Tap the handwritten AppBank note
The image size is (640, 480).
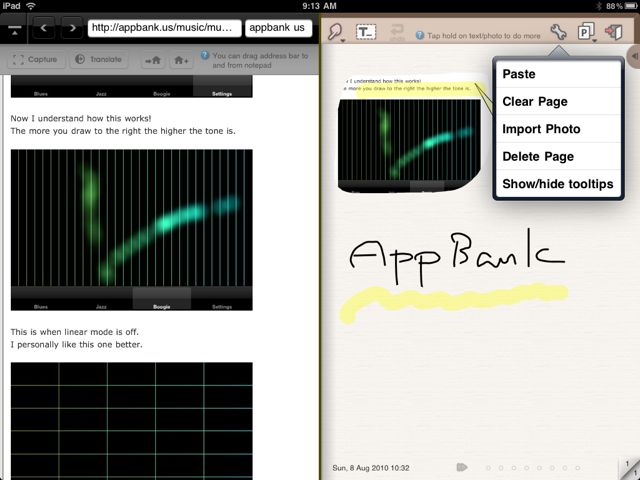[x=456, y=257]
